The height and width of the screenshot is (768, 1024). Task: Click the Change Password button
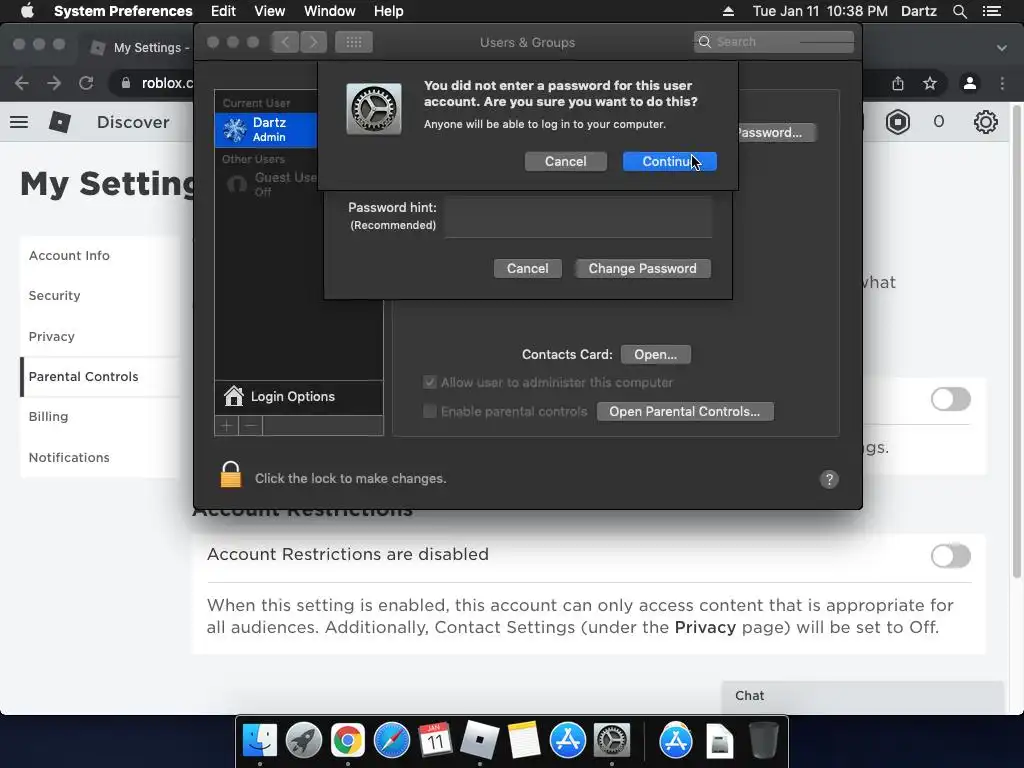coord(643,268)
